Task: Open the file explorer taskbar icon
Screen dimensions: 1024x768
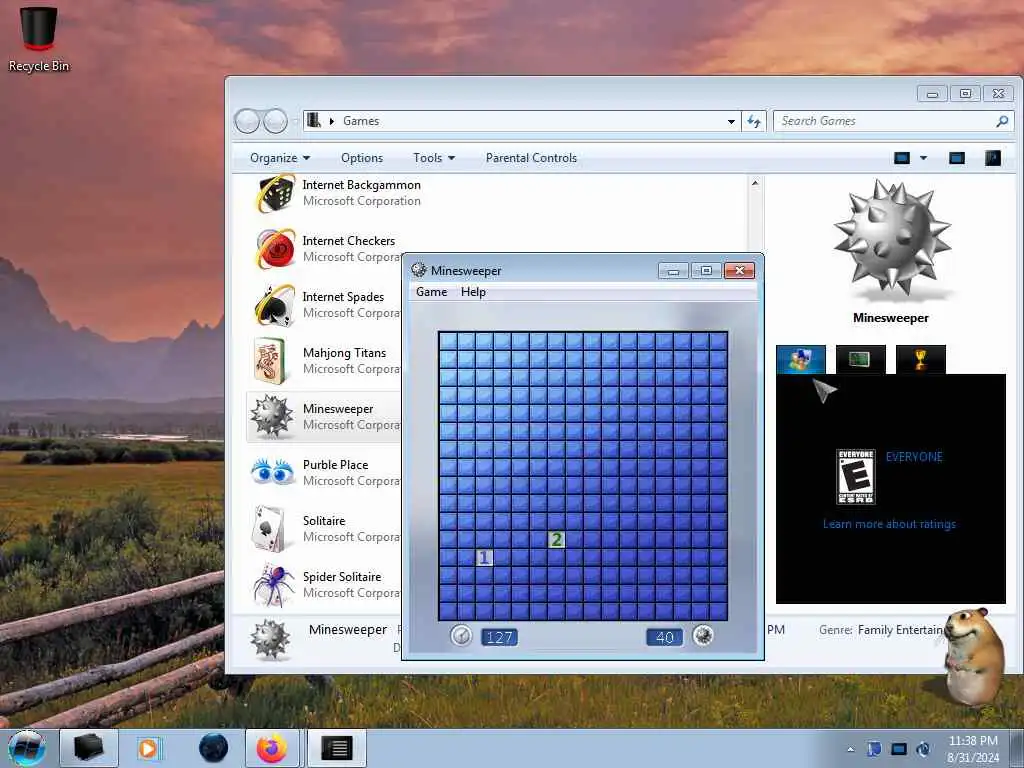Action: (x=88, y=748)
